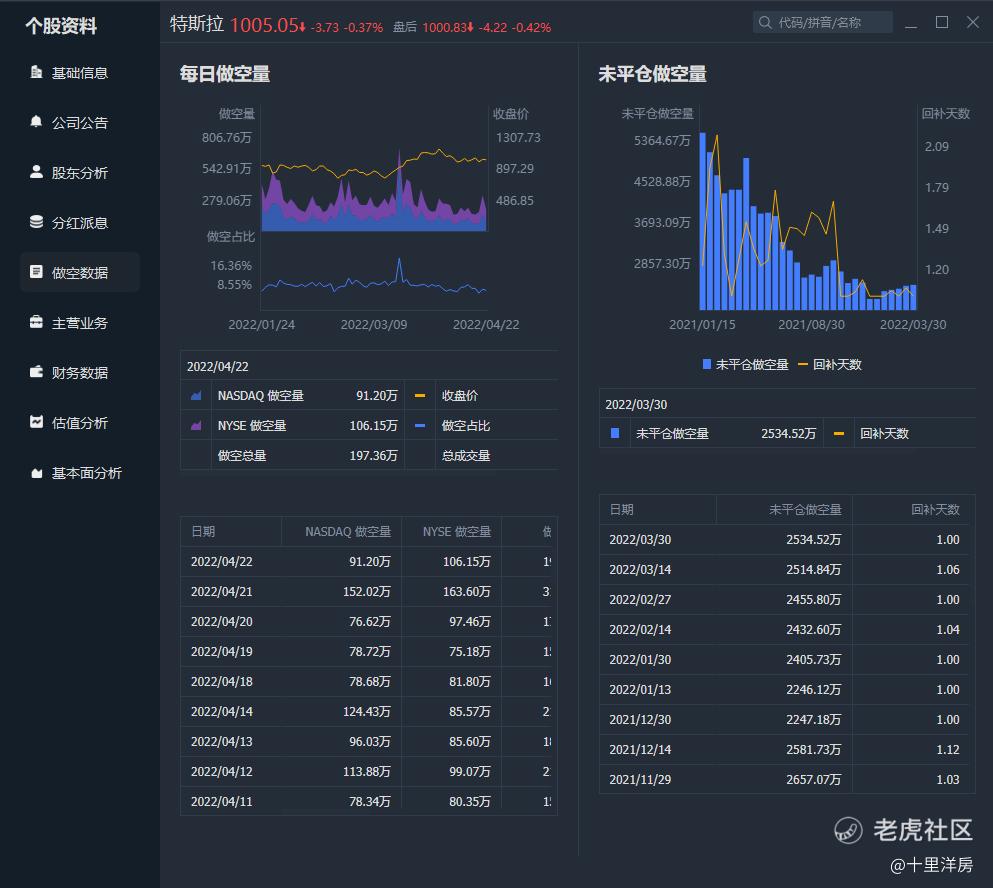Click the 2022/01/30 row value 2405.73万
993x888 pixels.
[814, 660]
